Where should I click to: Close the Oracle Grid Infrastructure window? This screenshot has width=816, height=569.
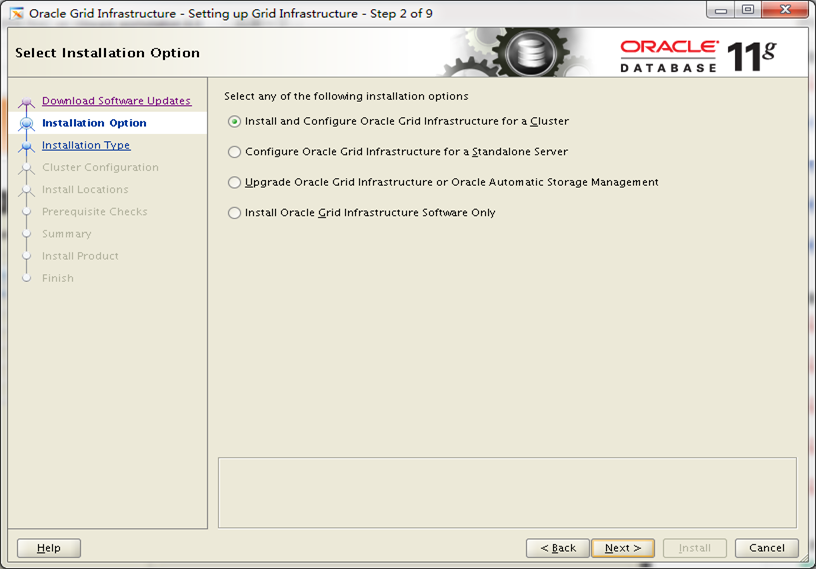pos(785,10)
